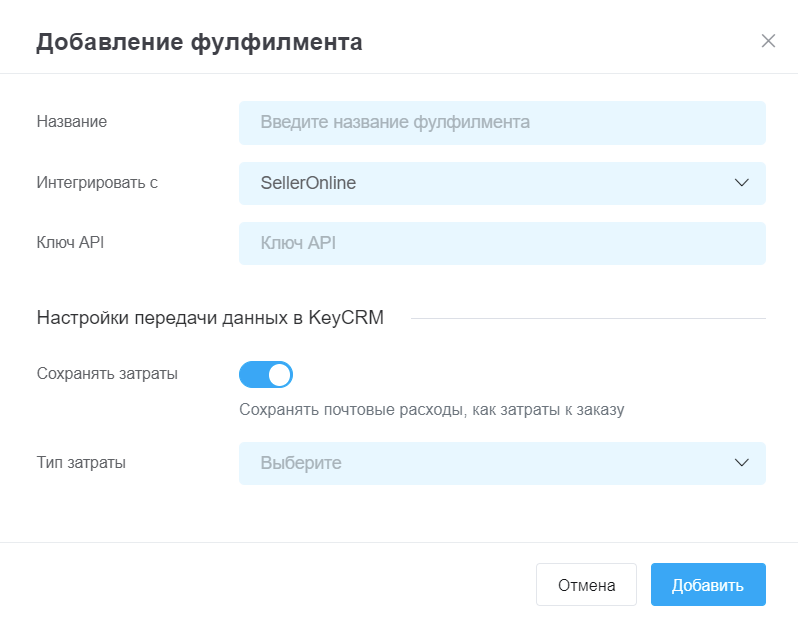Click the Добавление фулфилмента dialog title
This screenshot has width=798, height=620.
199,42
